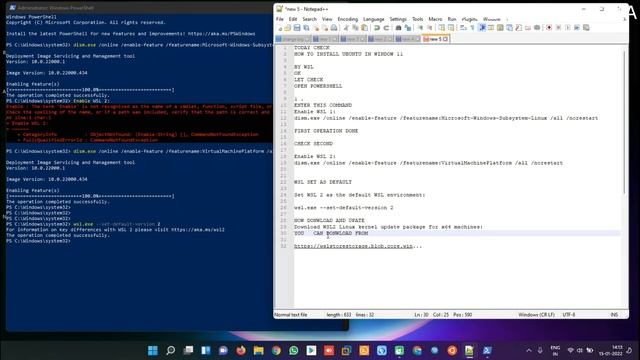The image size is (640, 360).
Task: Open the Function List toolbar icon
Action: [x=518, y=28]
